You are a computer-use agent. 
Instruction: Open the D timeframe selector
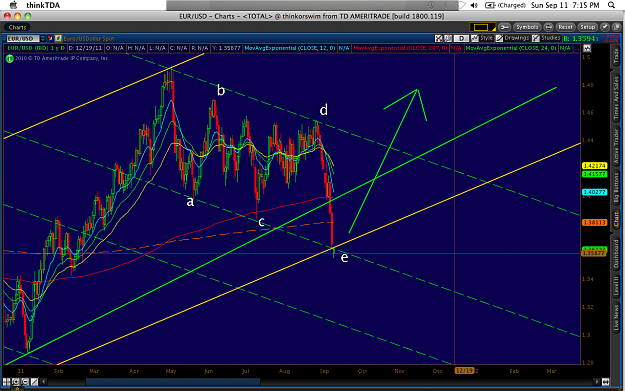[x=461, y=38]
